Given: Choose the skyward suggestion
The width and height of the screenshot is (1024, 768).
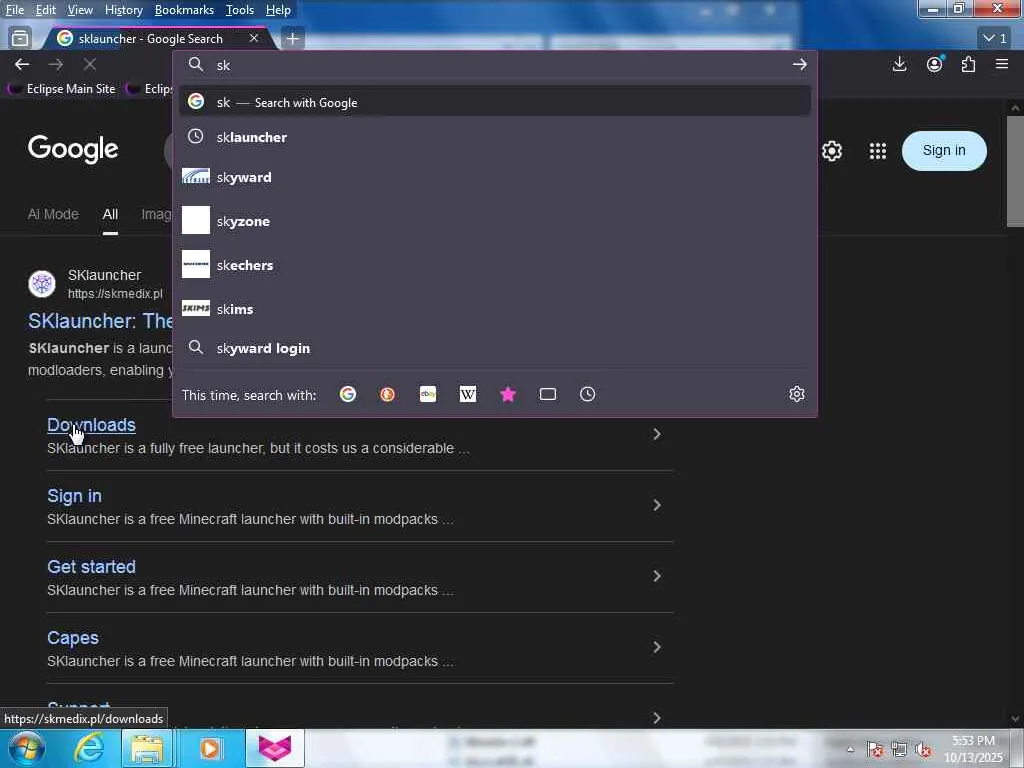Looking at the screenshot, I should point(495,177).
